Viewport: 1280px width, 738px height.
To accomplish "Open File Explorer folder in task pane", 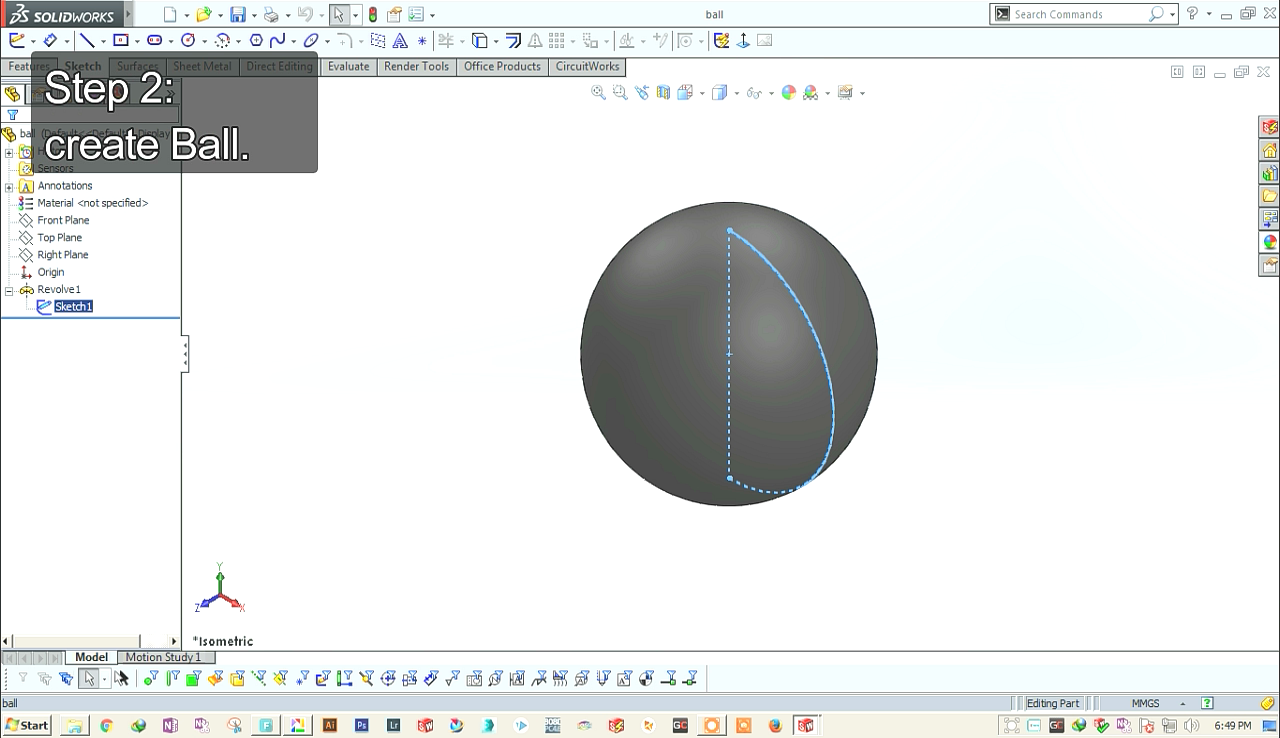I will pyautogui.click(x=1270, y=196).
